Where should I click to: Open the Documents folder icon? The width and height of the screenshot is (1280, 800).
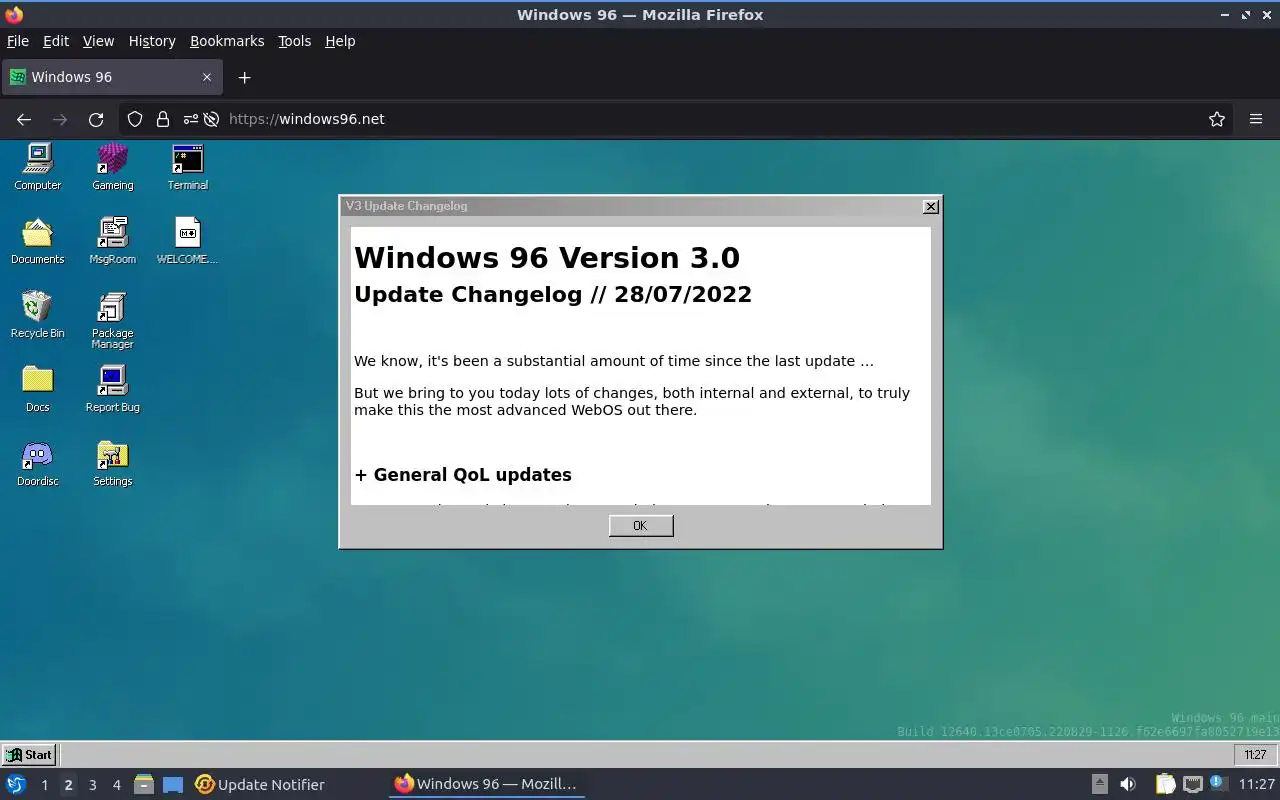pos(38,241)
